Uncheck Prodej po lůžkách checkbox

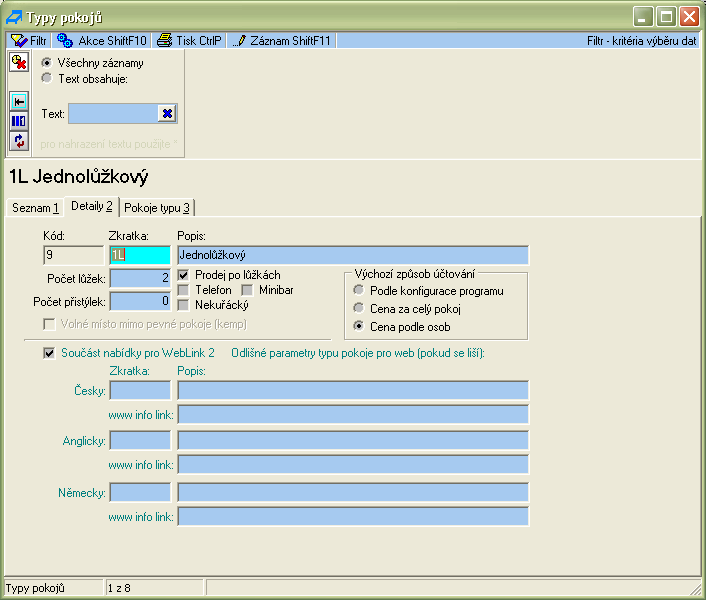pyautogui.click(x=183, y=275)
